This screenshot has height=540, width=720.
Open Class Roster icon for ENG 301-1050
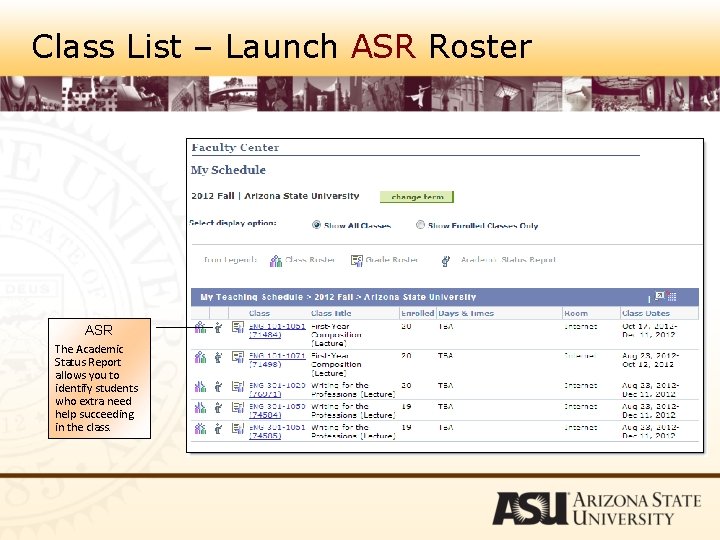200,408
